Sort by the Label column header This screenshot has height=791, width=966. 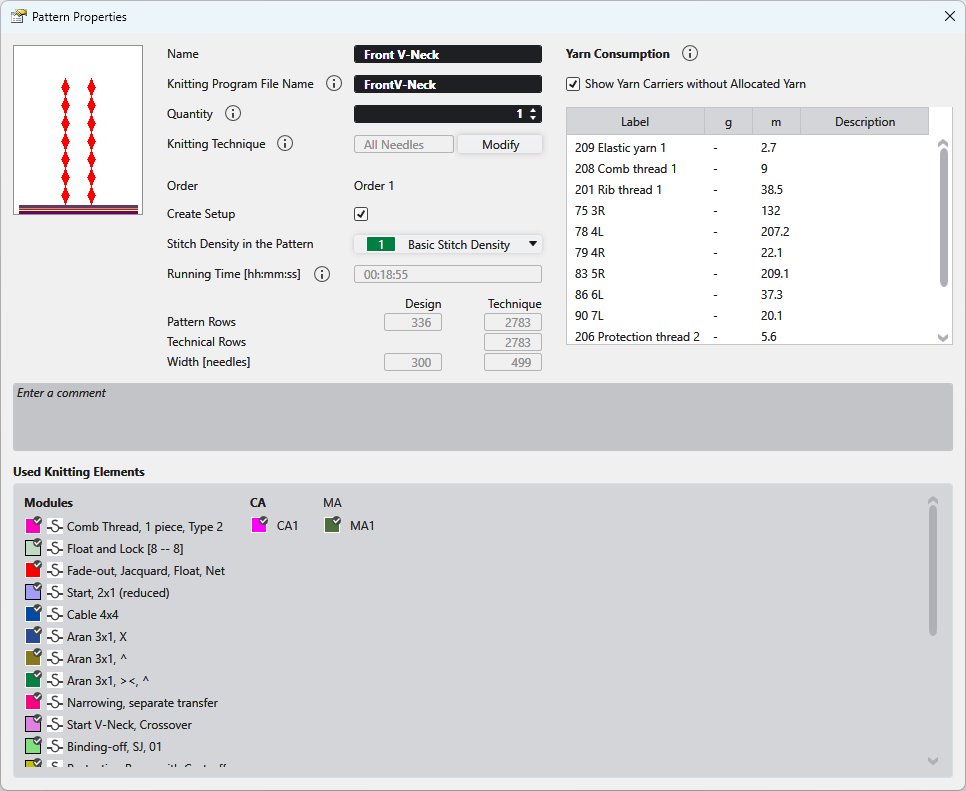pyautogui.click(x=635, y=122)
